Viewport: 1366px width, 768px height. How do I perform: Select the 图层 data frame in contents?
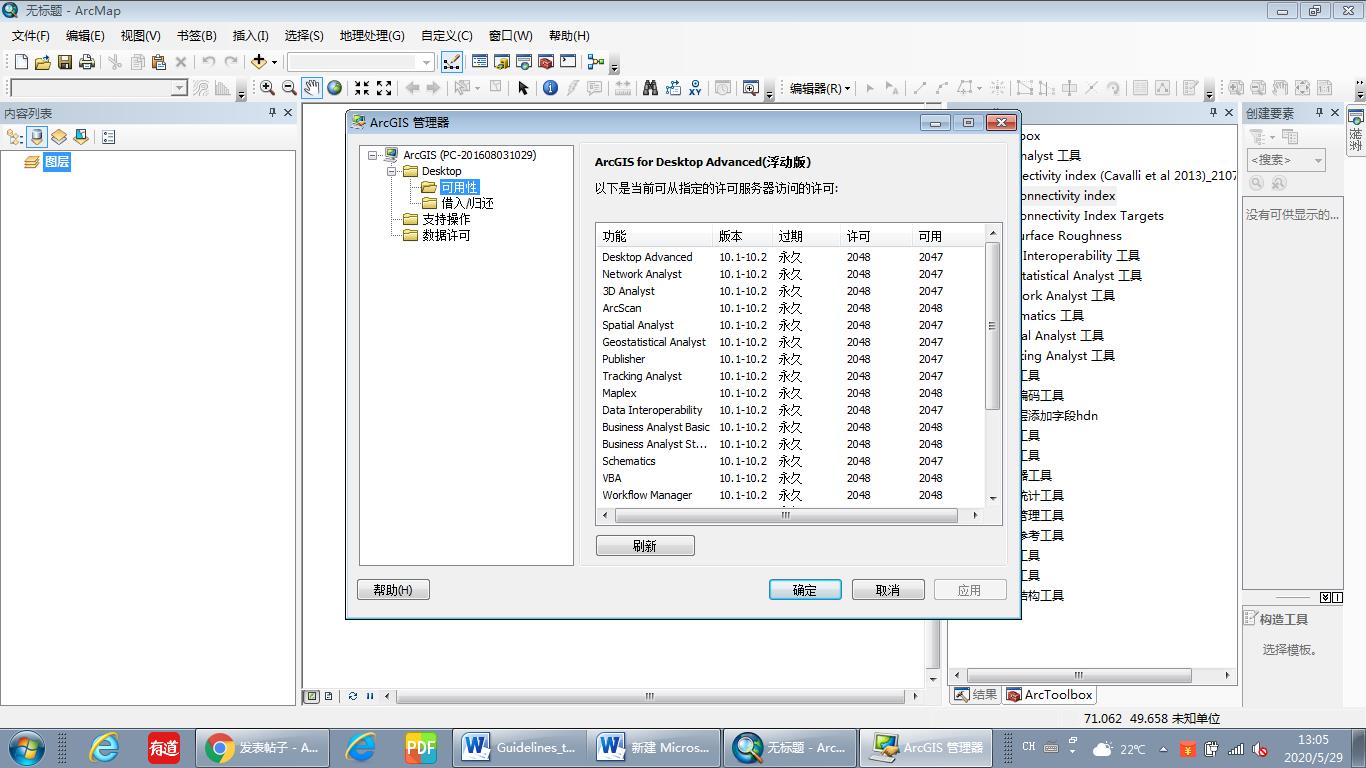click(57, 162)
